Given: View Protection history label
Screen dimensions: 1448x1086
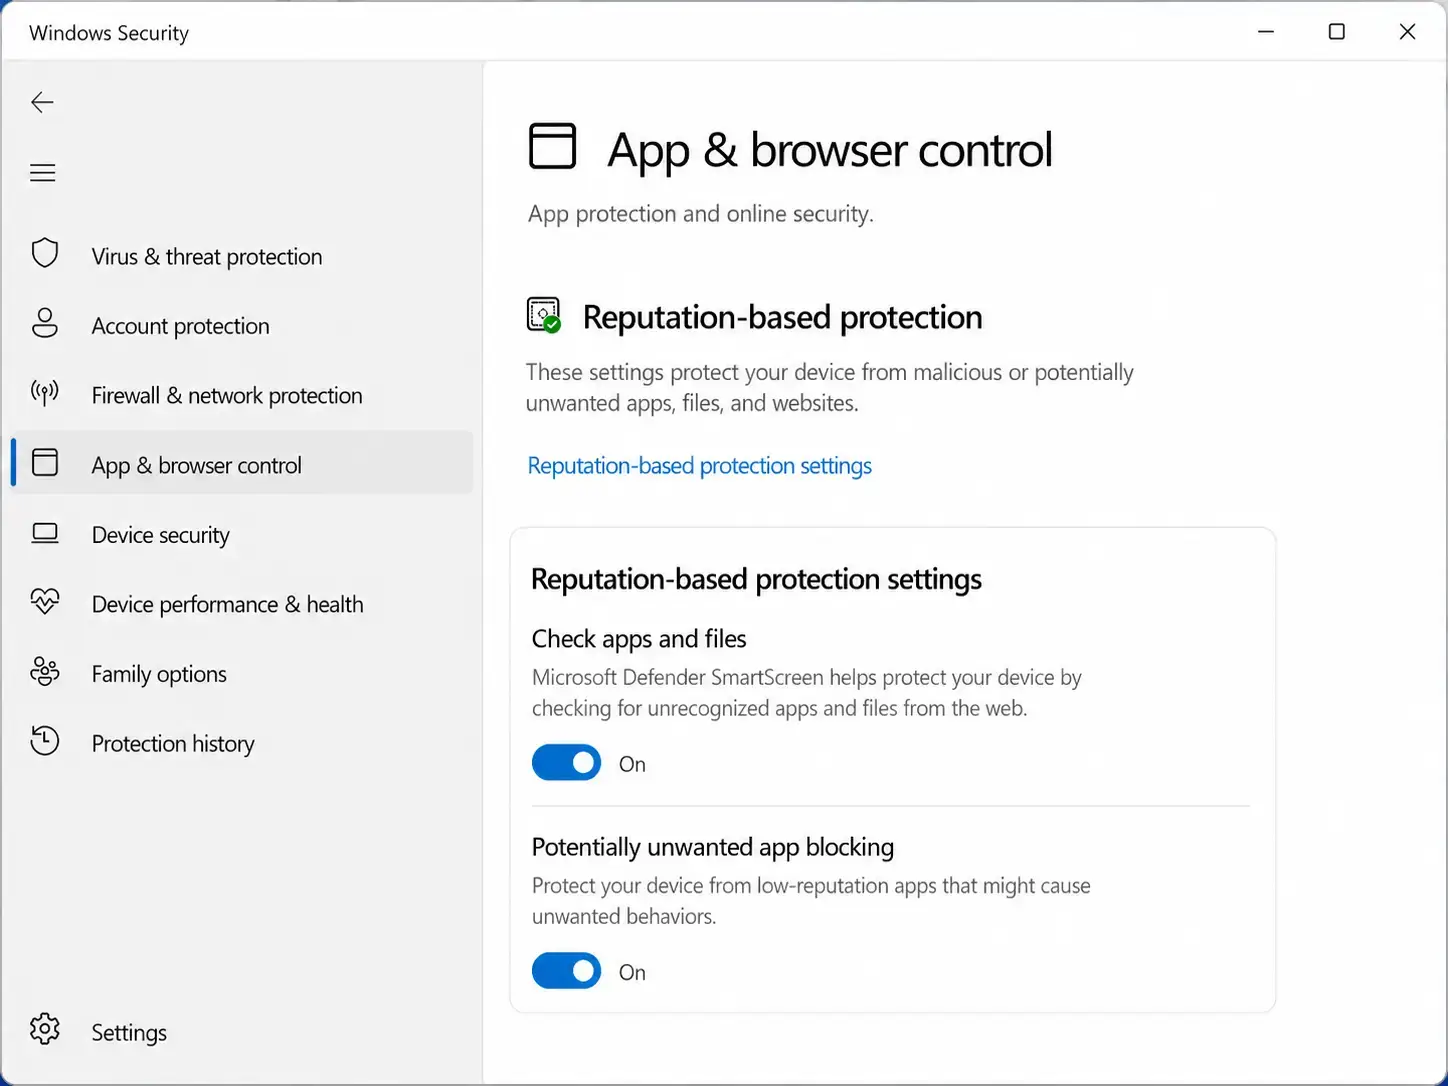Looking at the screenshot, I should [173, 744].
